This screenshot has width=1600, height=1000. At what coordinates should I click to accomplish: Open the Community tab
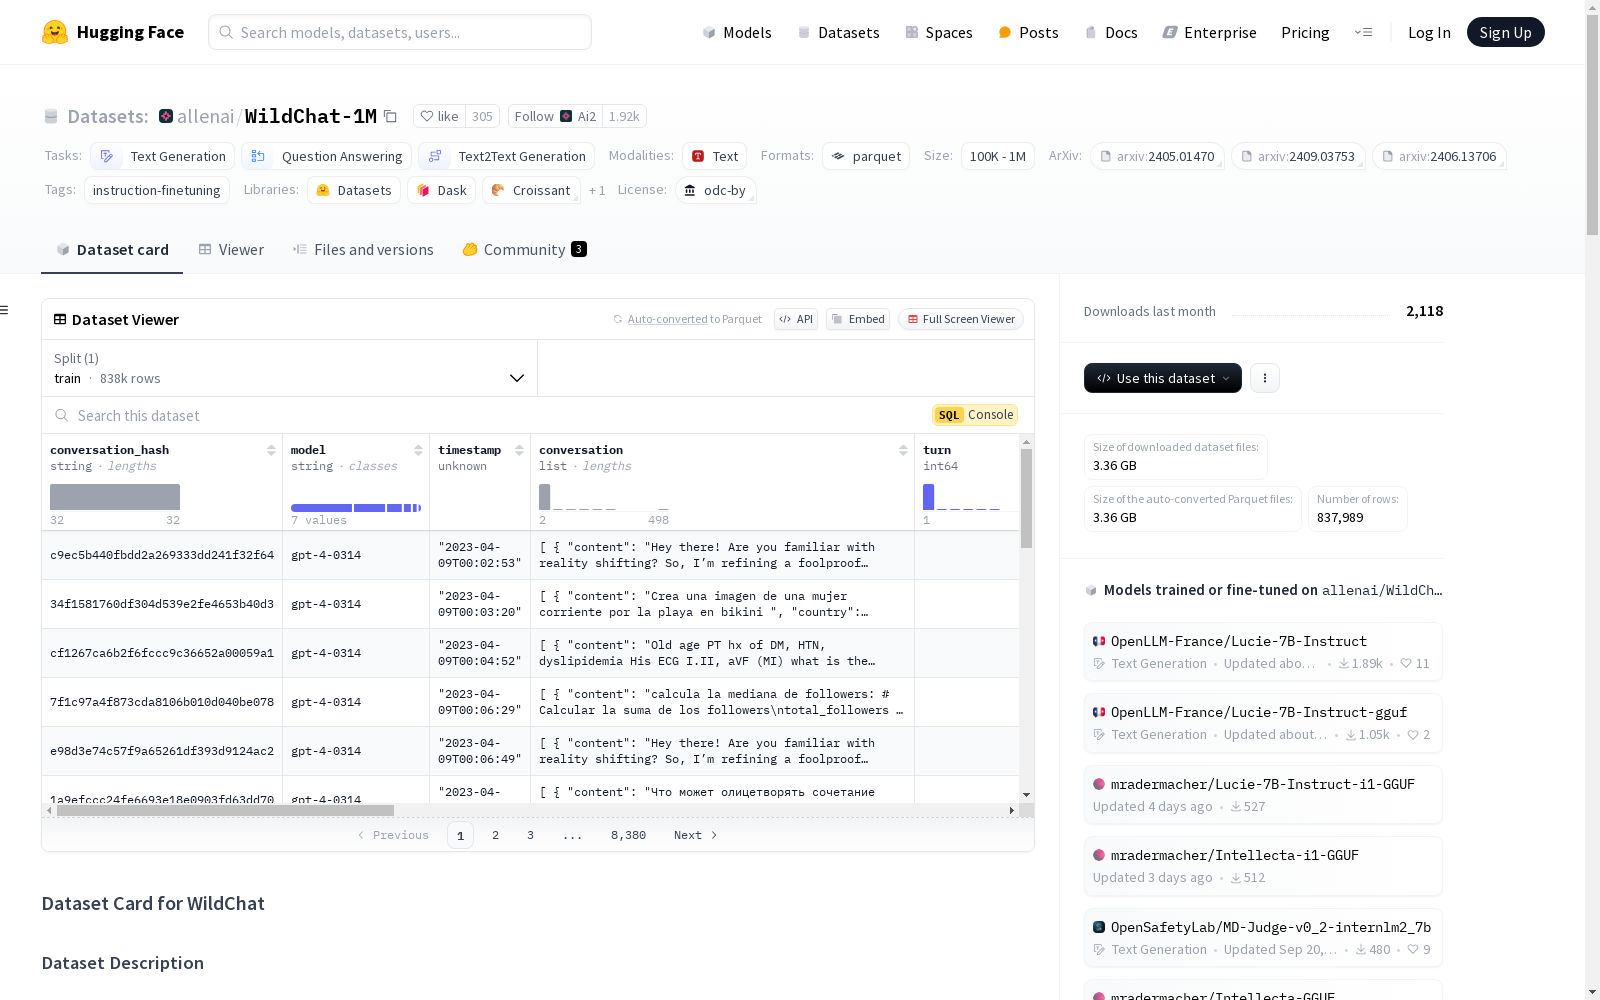click(524, 250)
